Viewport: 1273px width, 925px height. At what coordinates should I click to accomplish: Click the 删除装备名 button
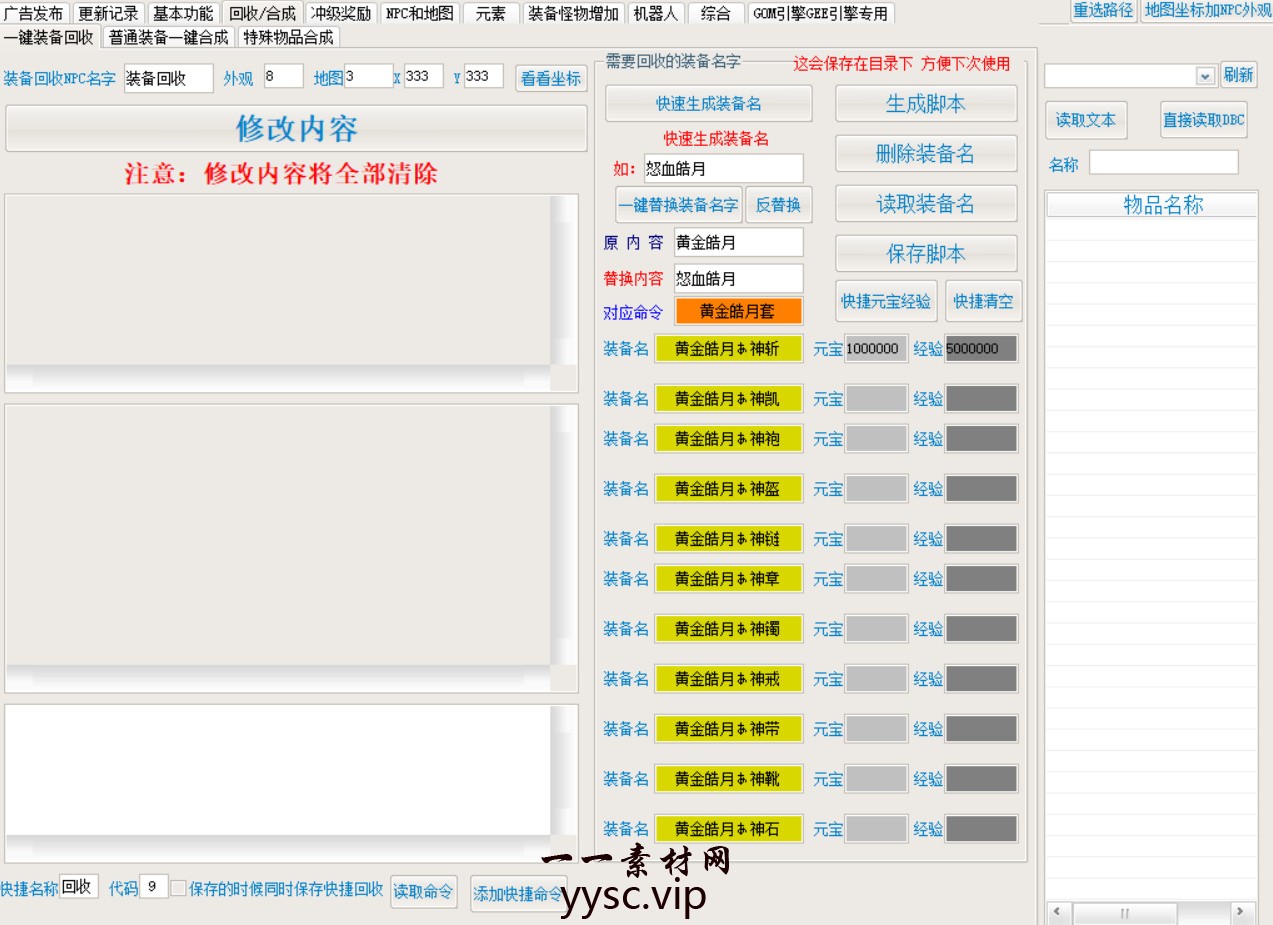click(926, 153)
